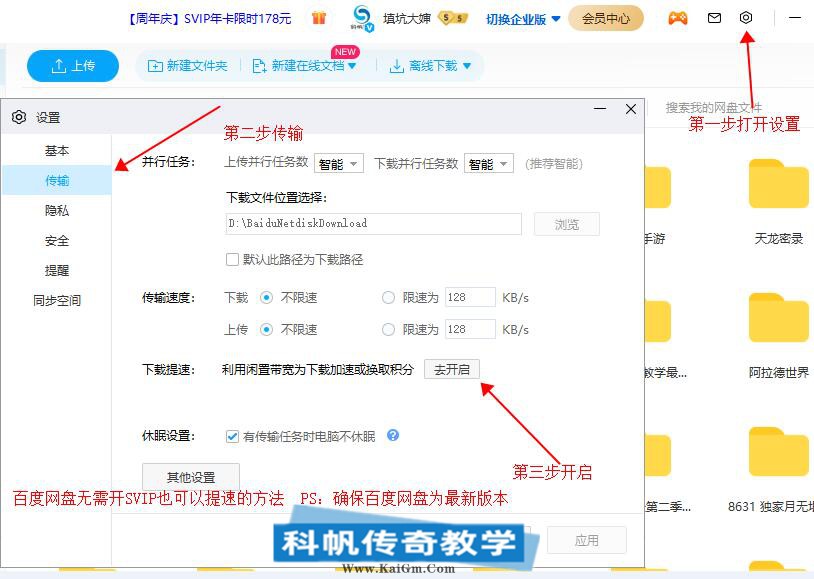
Task: Open the game controller icon
Action: [677, 18]
